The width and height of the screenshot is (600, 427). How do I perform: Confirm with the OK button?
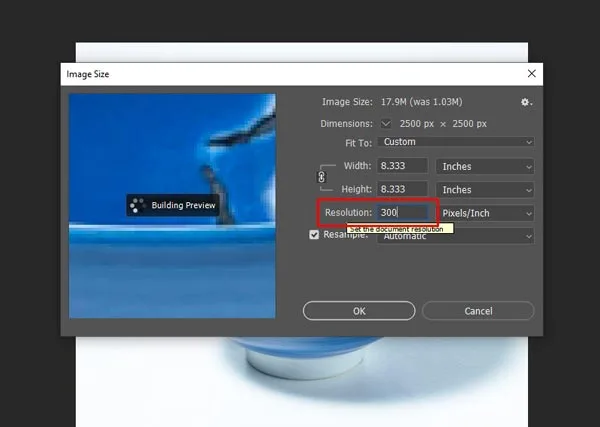point(359,311)
